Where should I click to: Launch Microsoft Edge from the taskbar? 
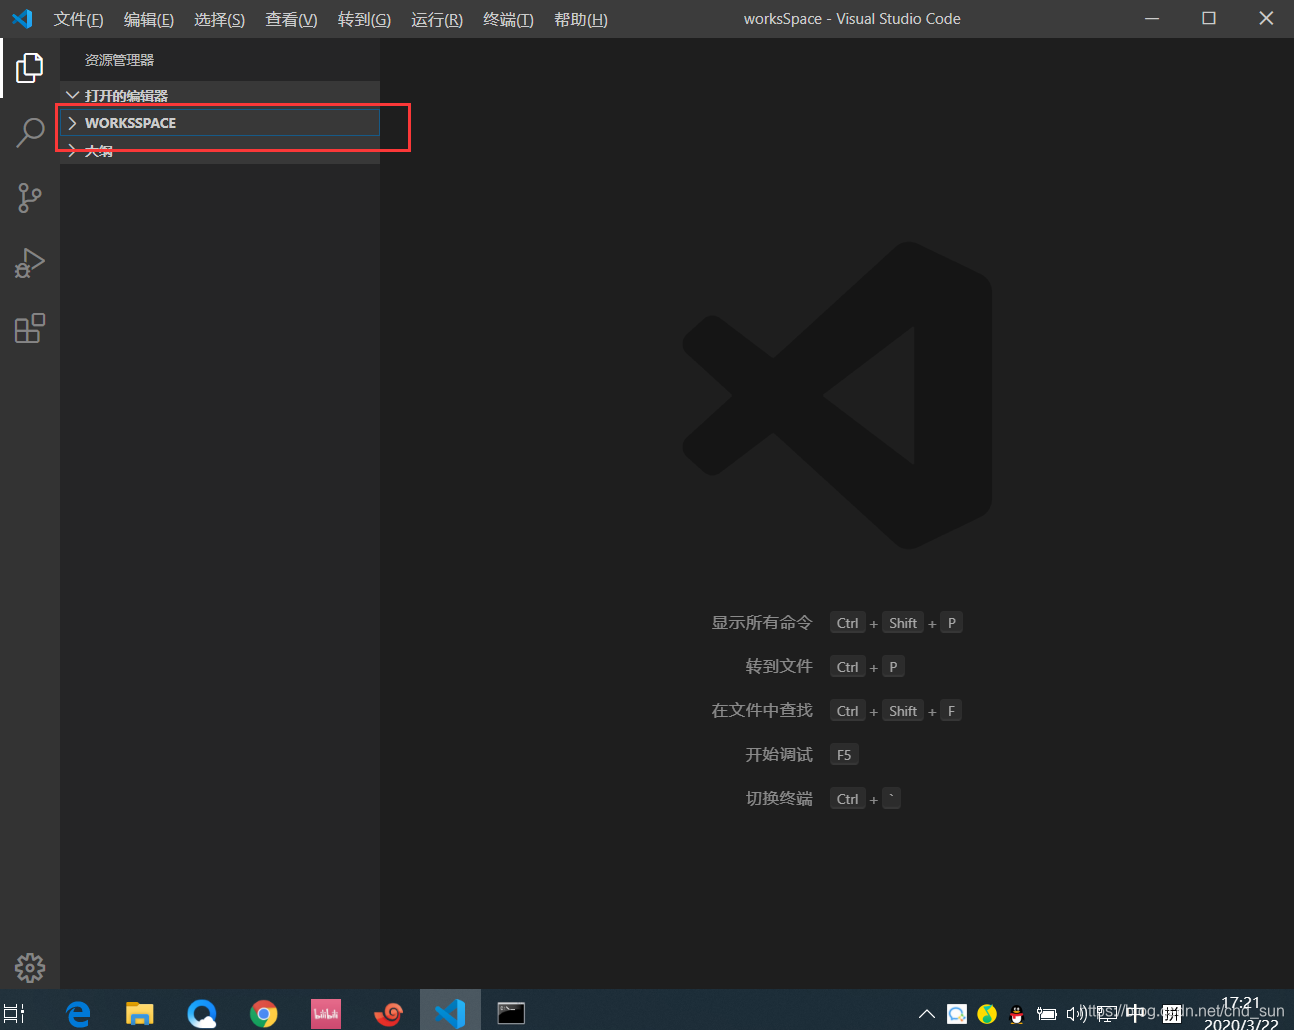(x=78, y=1013)
